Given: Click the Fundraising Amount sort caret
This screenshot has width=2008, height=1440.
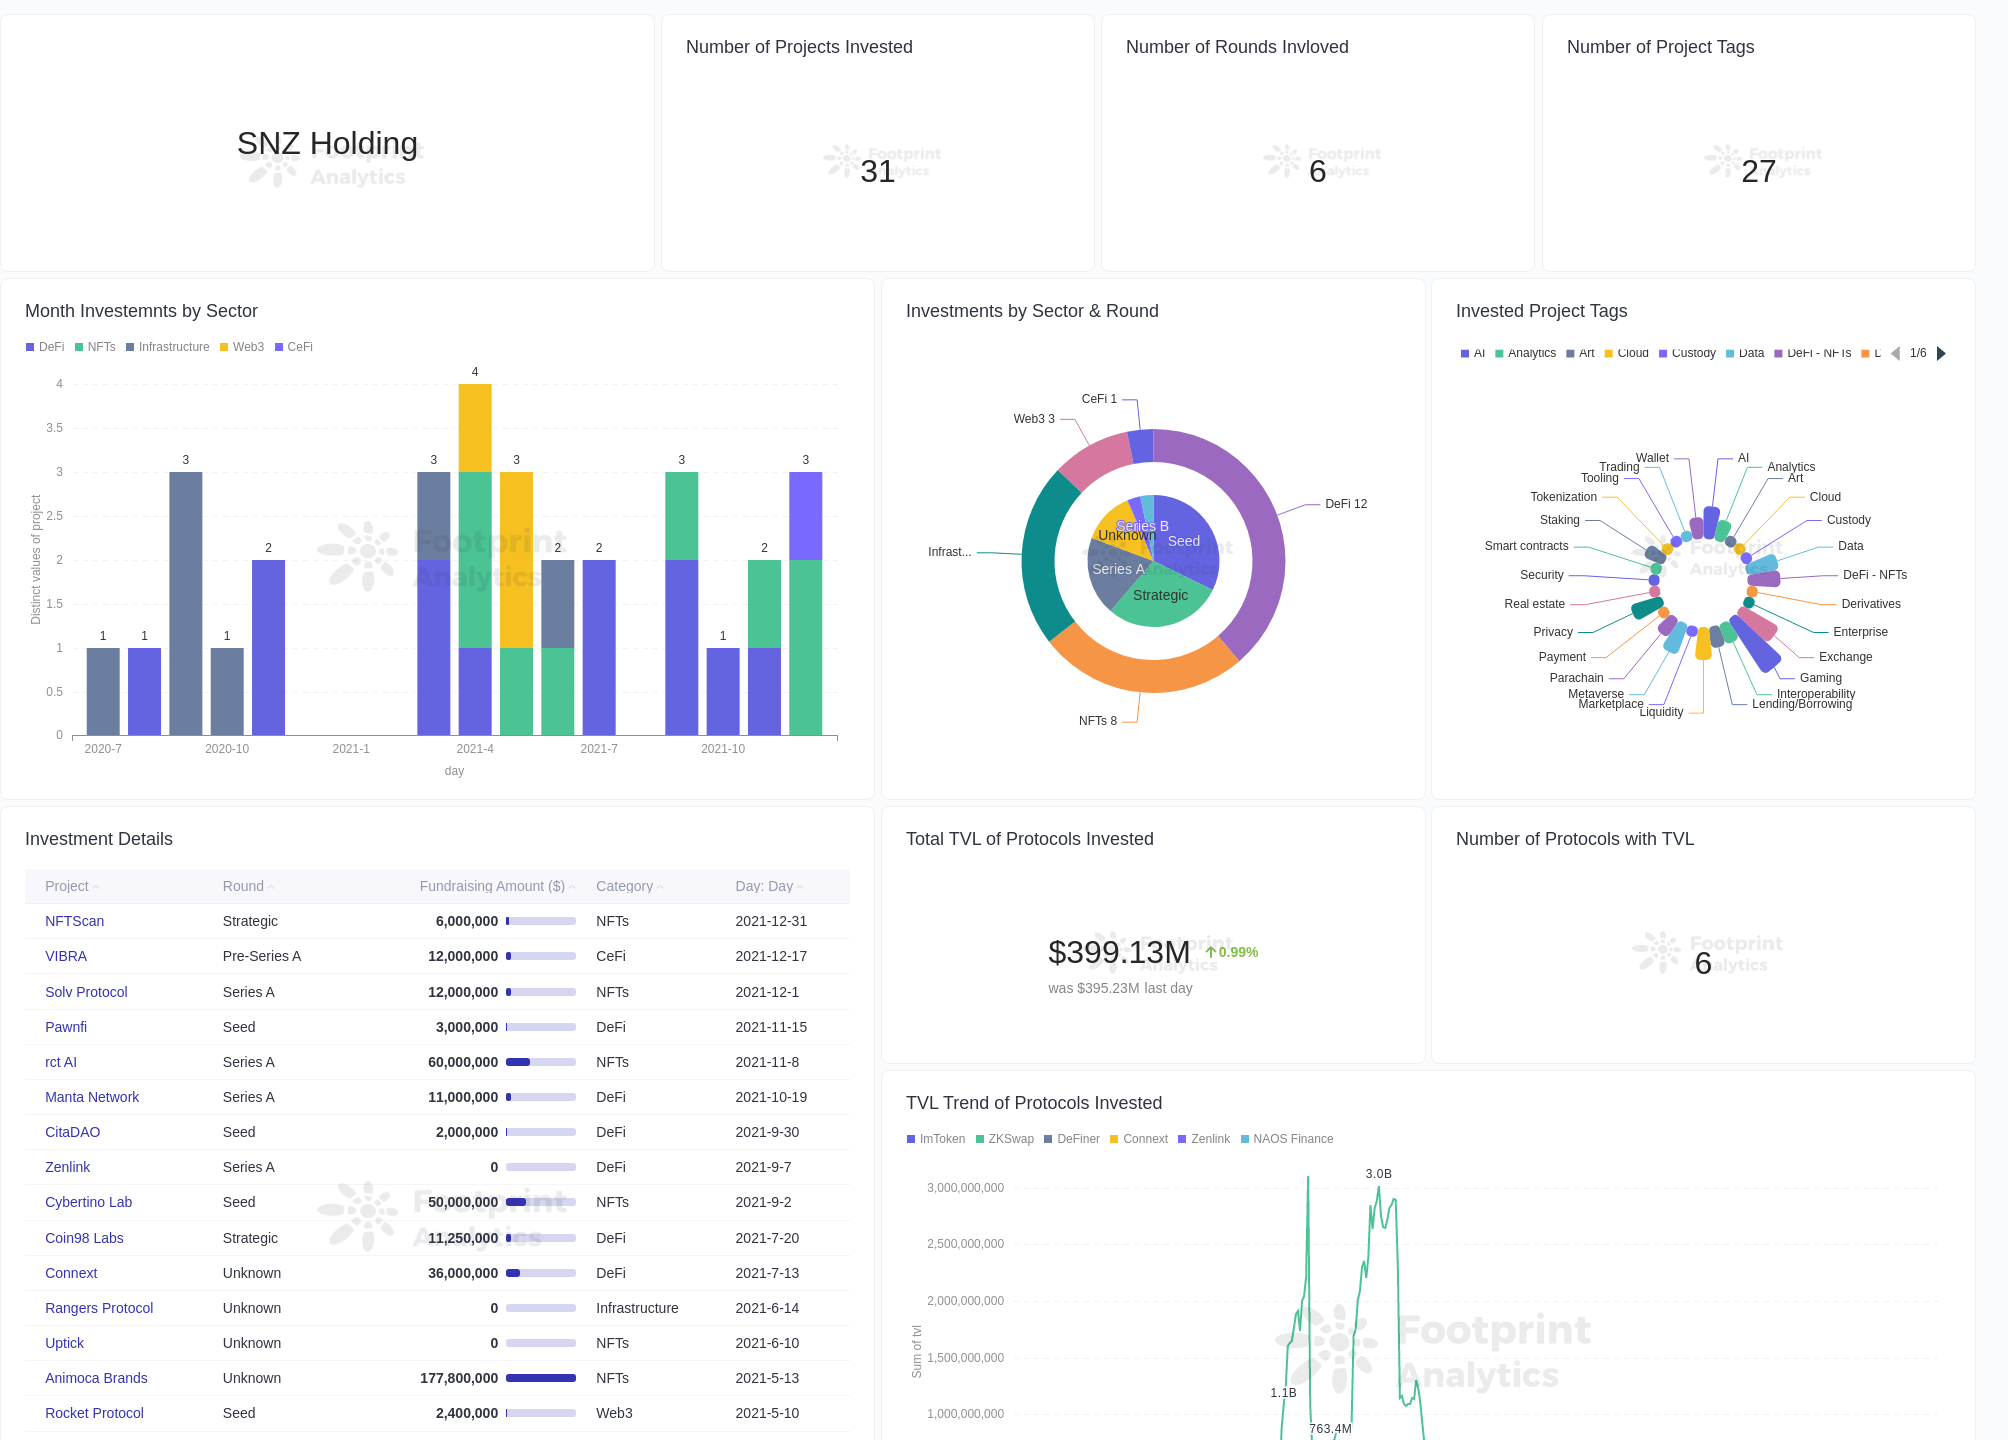Looking at the screenshot, I should click(572, 886).
